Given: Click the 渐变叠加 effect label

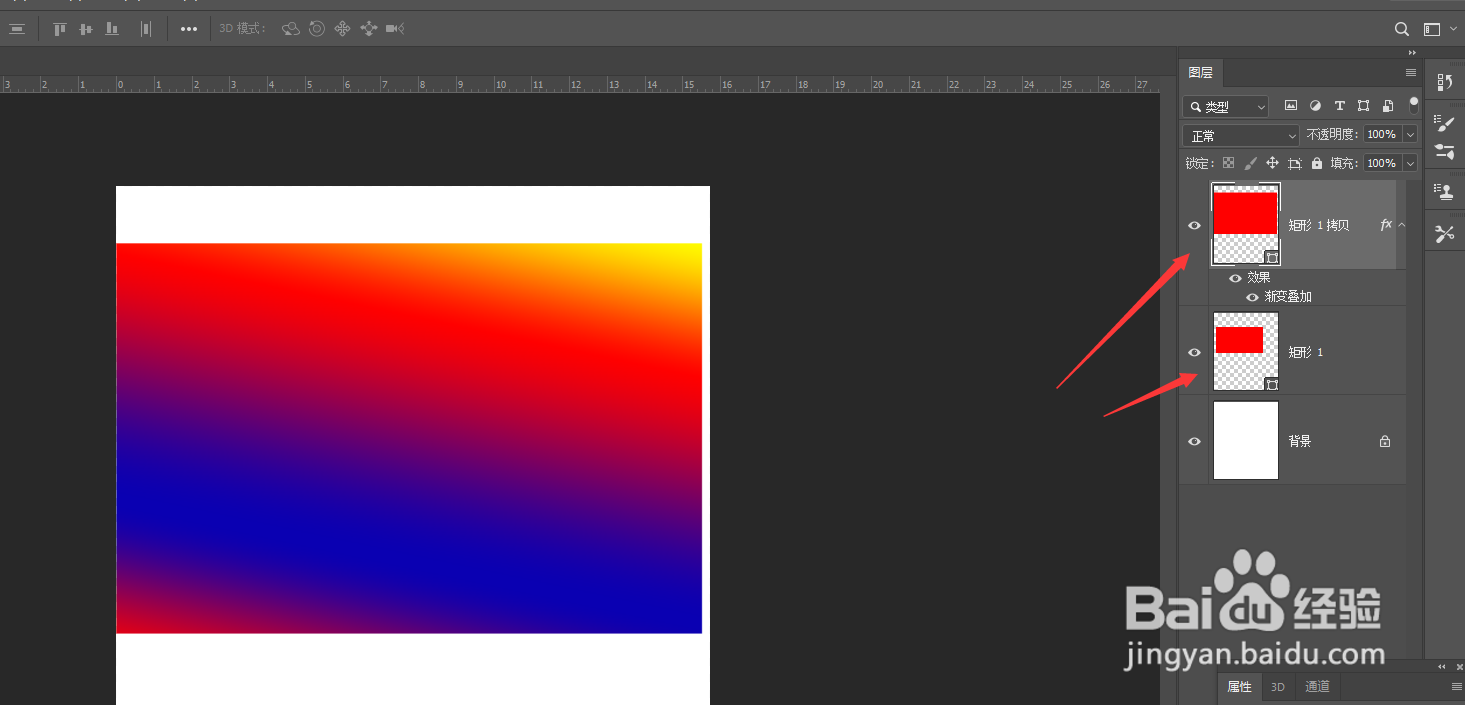Looking at the screenshot, I should 1288,297.
